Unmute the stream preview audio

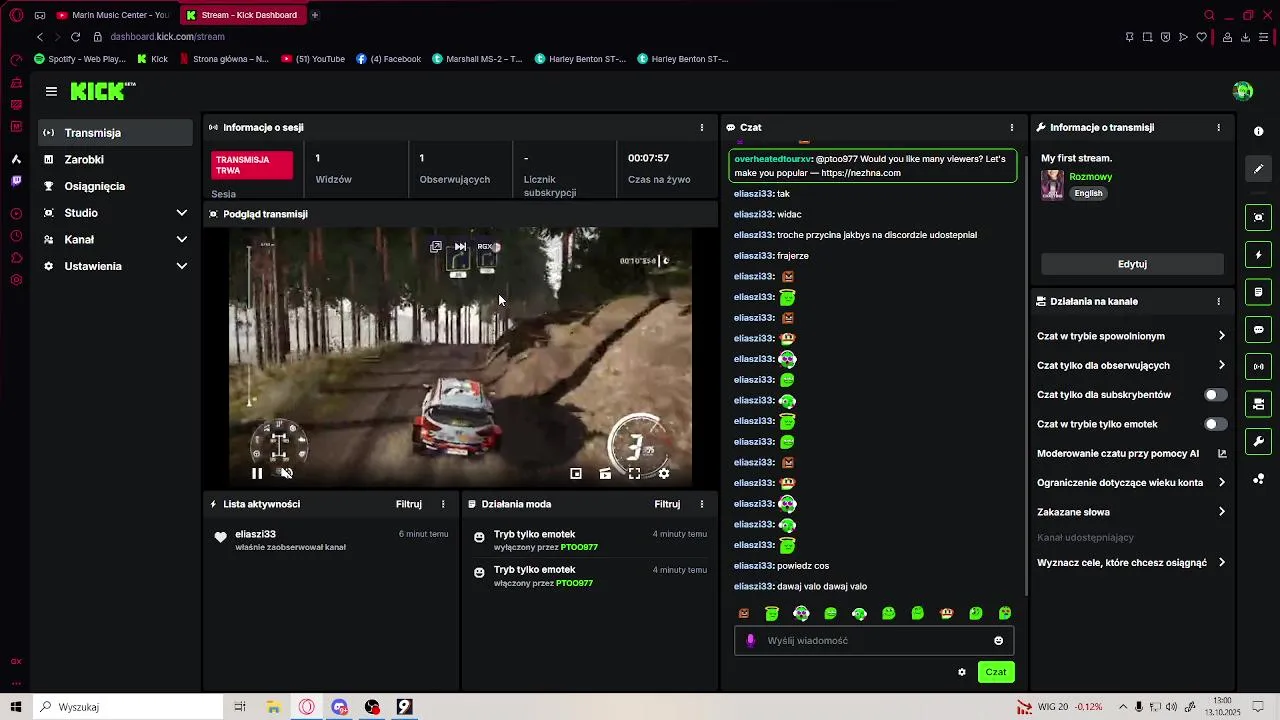click(x=286, y=474)
